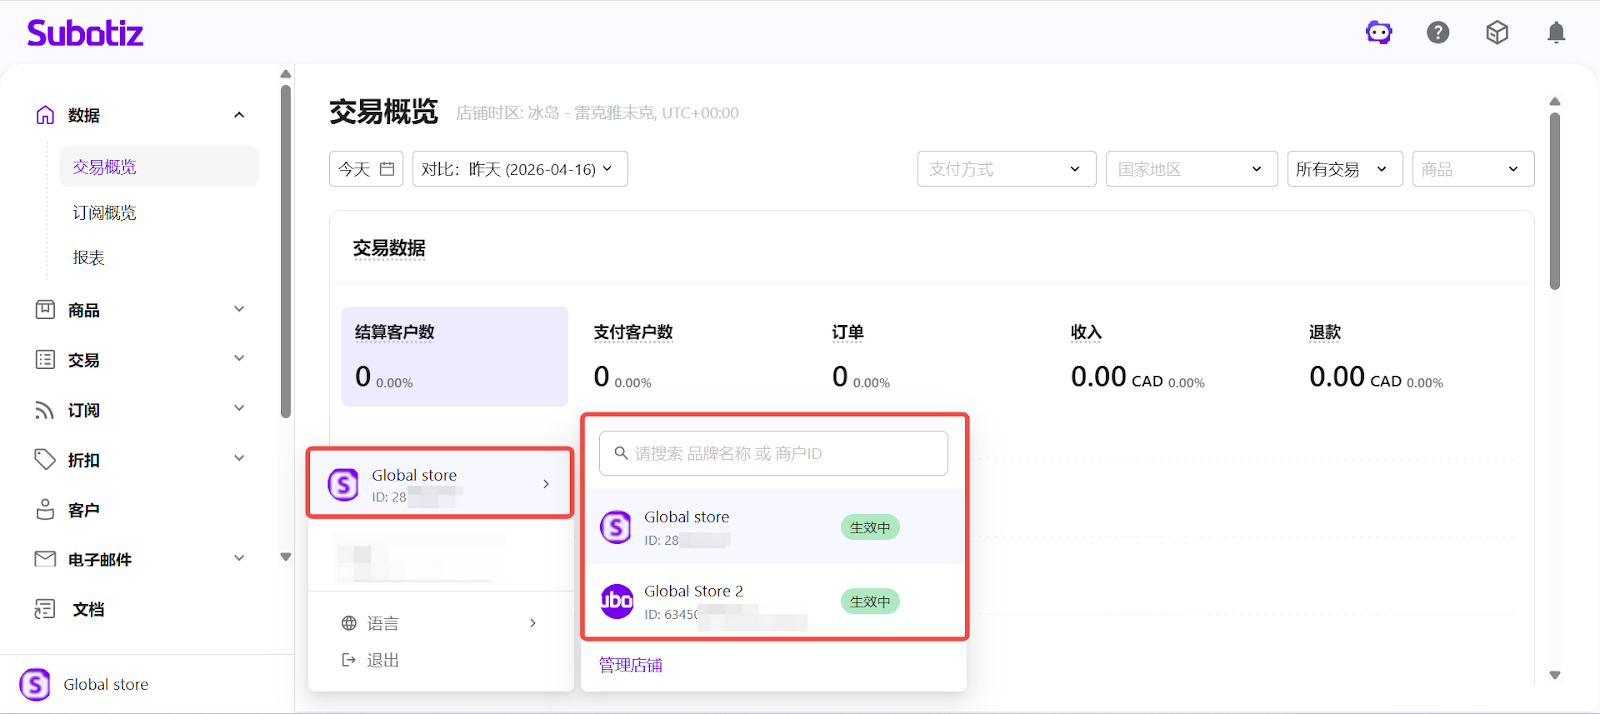Open notifications bell icon
Image resolution: width=1600 pixels, height=714 pixels.
[x=1556, y=33]
